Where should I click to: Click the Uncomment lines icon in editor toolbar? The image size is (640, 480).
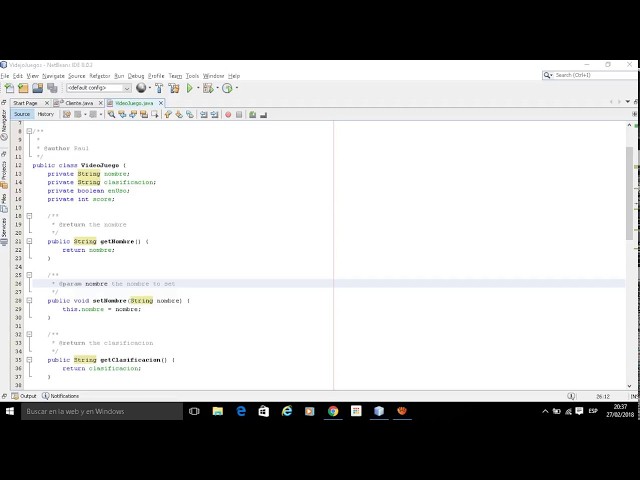coord(263,115)
